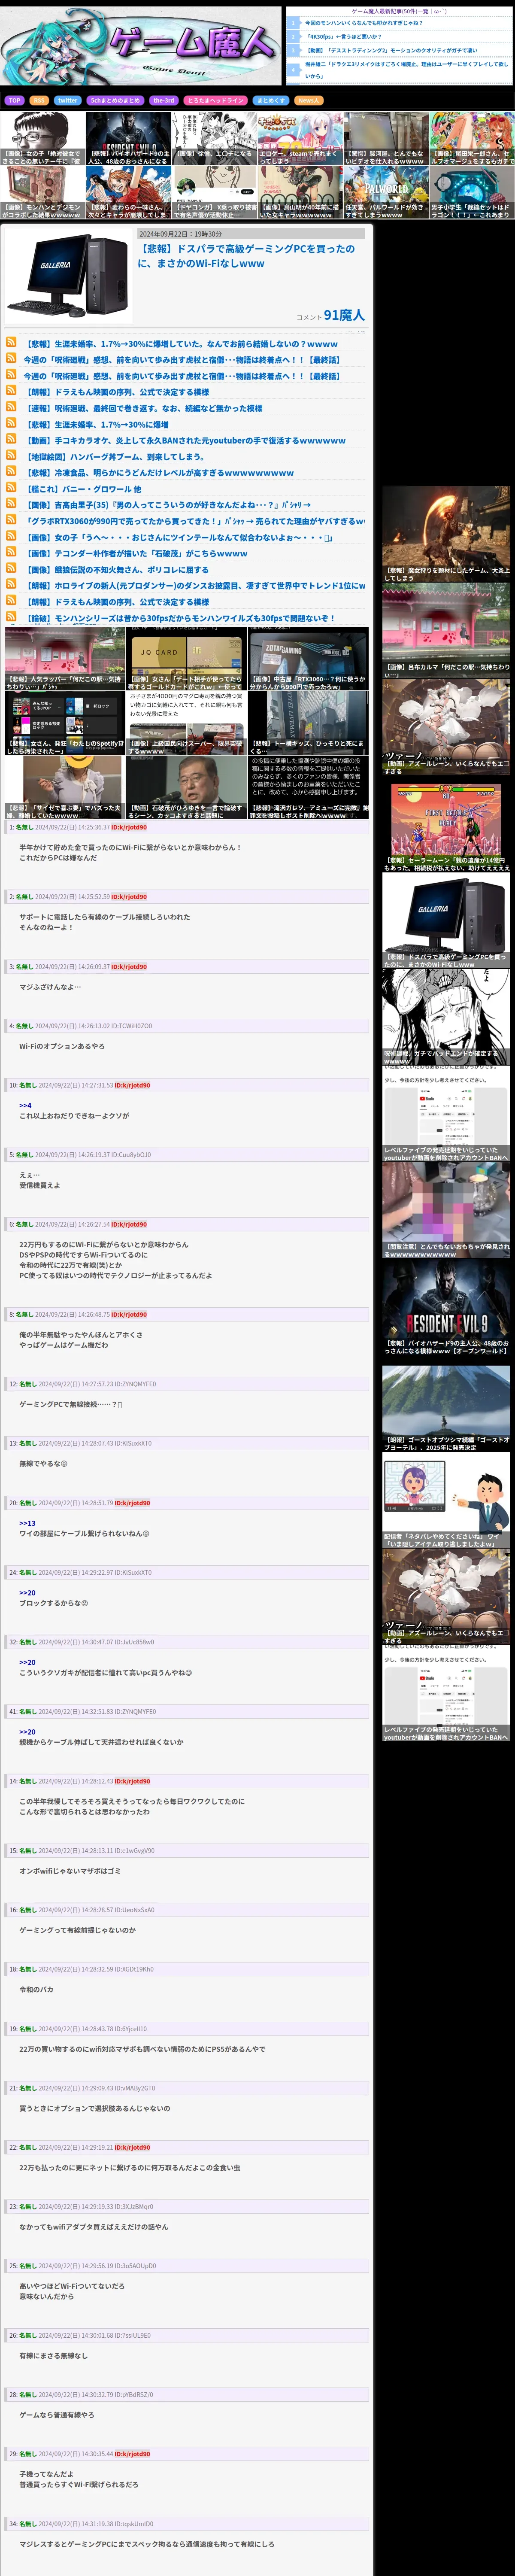Click RSS icon beside ハンバーグ丼ブーム row
The width and height of the screenshot is (515, 2576).
tap(11, 455)
